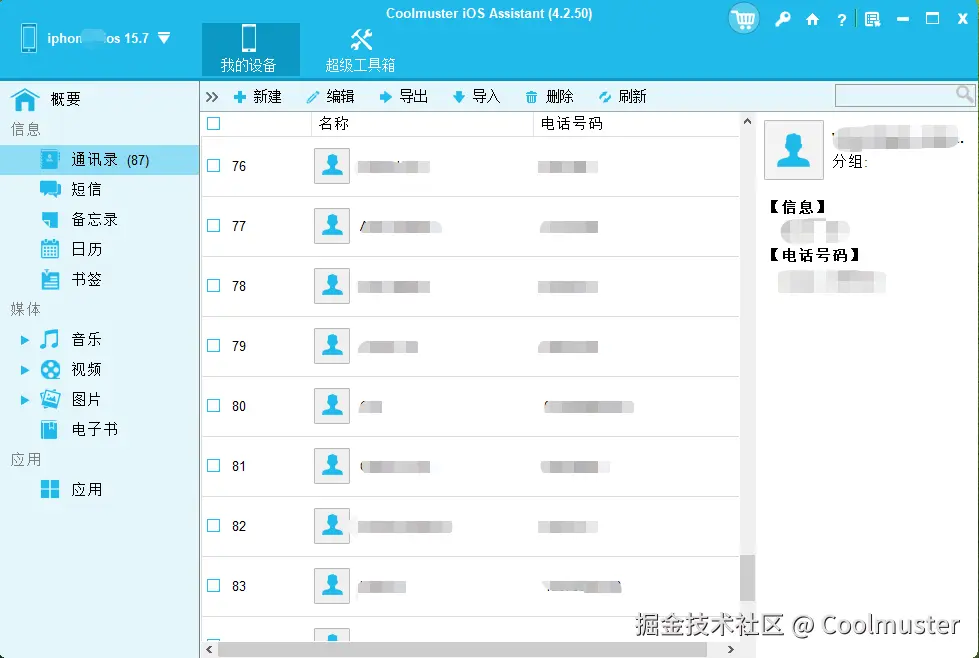Viewport: 979px width, 658px height.
Task: Select the checkbox for contact row 76
Action: pyautogui.click(x=213, y=166)
